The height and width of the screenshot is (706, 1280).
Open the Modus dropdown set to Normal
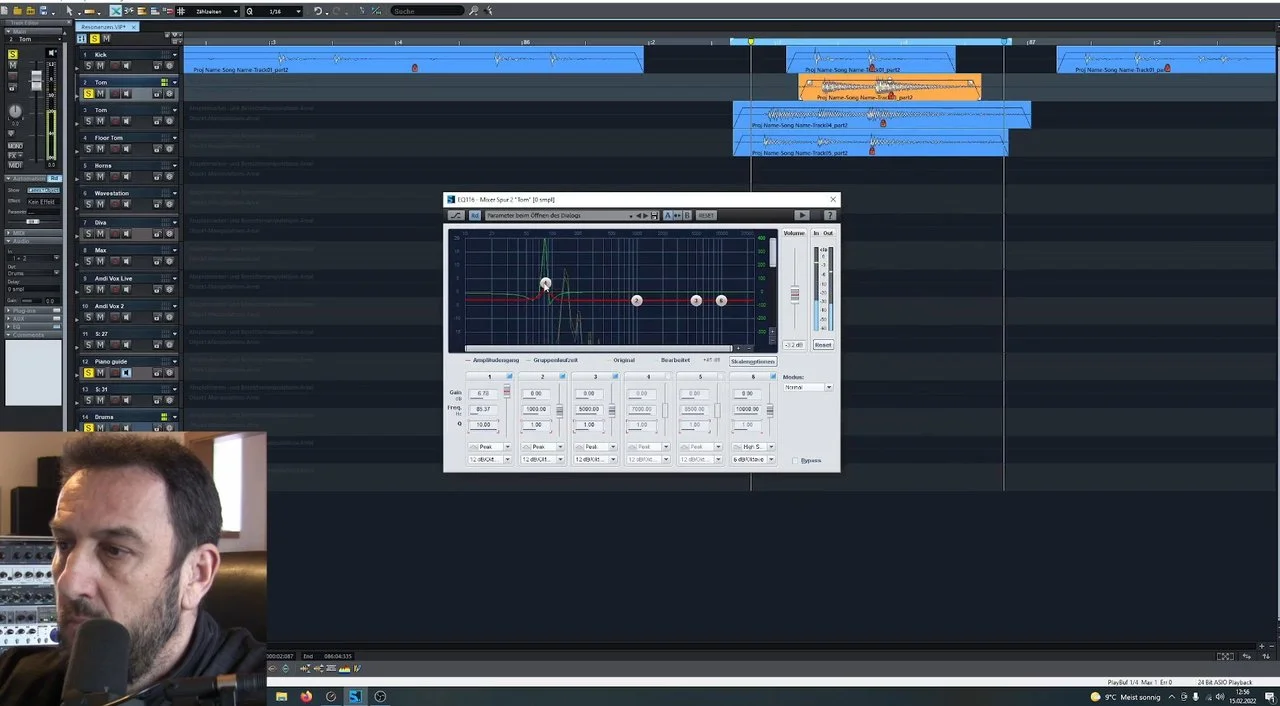808,387
